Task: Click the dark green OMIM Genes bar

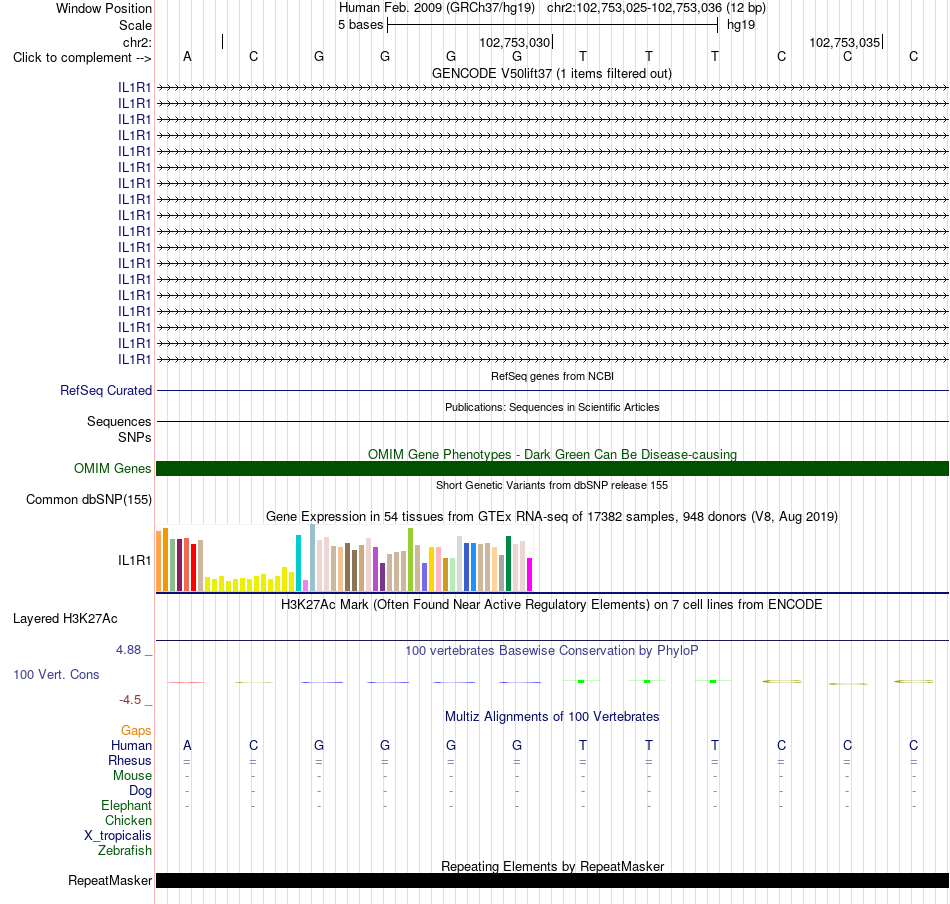Action: 552,468
